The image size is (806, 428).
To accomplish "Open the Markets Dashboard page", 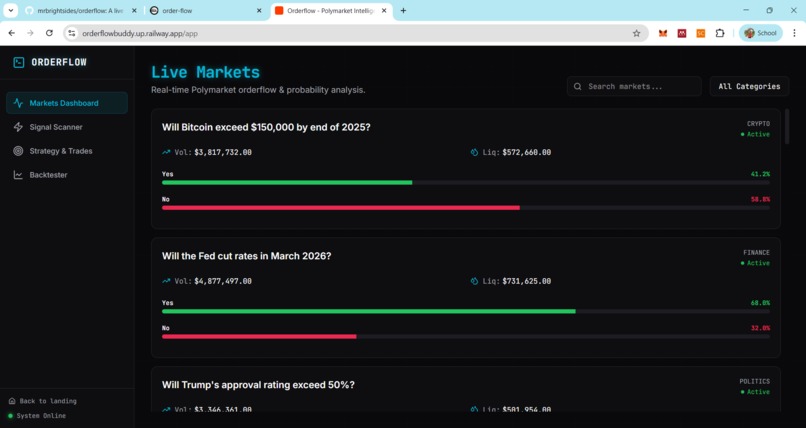I will coord(67,103).
